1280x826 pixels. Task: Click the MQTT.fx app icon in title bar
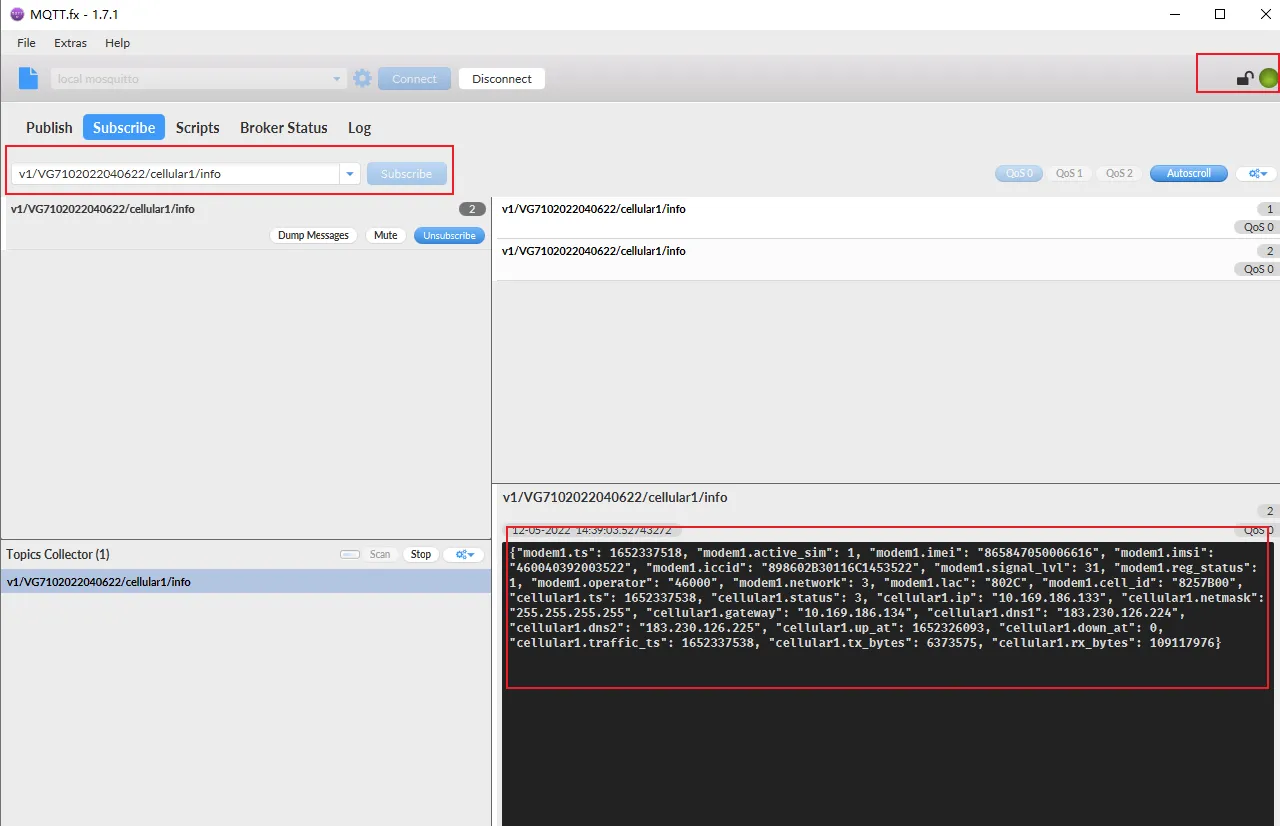tap(17, 14)
